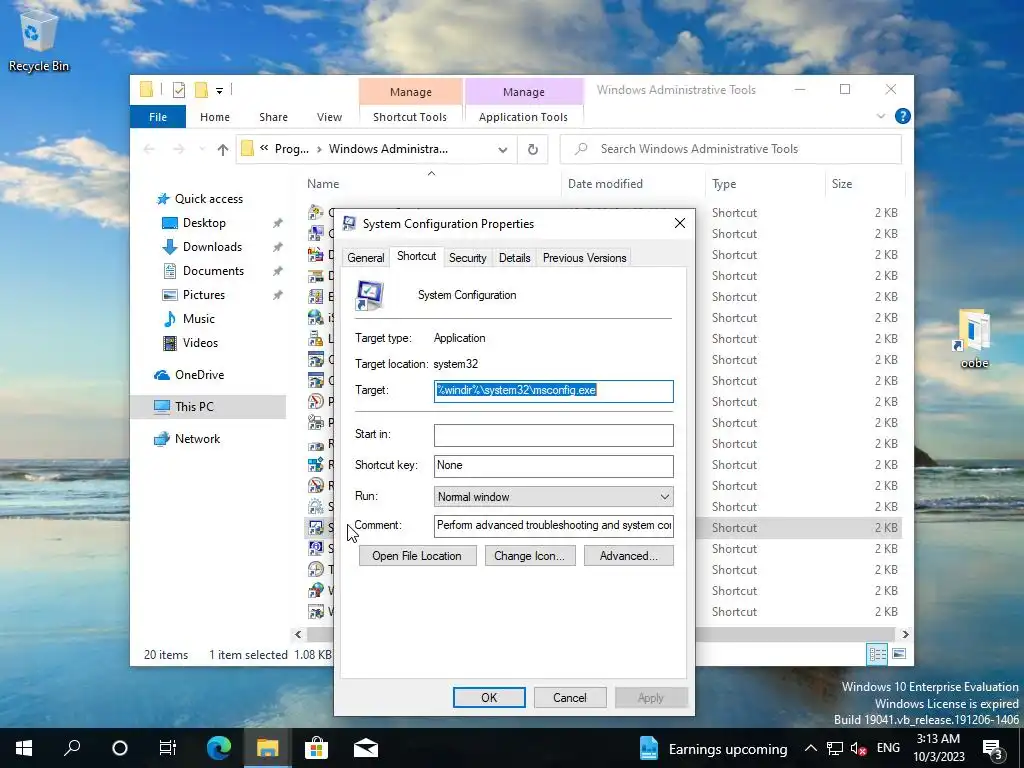Open taskbar Search magnifier
This screenshot has width=1024, height=768.
72,748
